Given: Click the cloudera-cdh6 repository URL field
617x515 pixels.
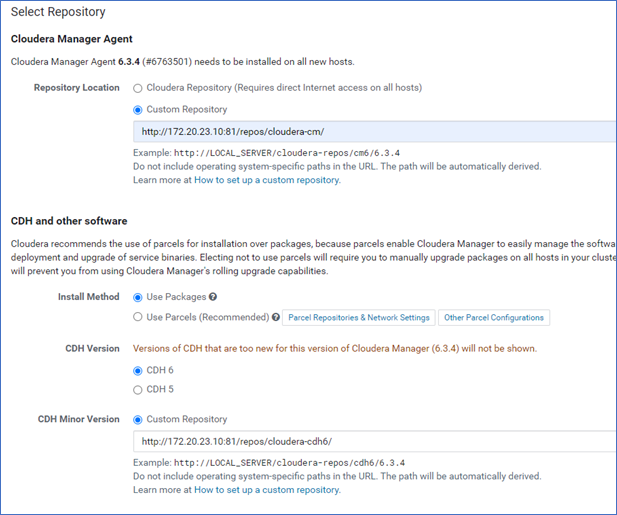Looking at the screenshot, I should [x=374, y=441].
